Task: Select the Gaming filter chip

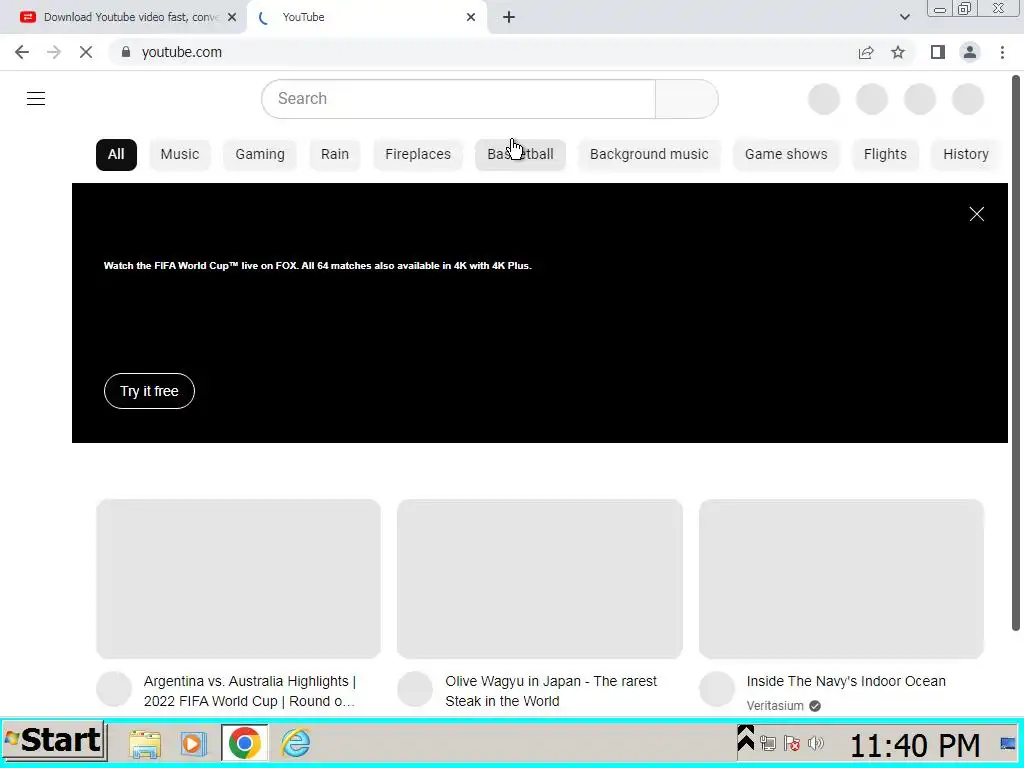Action: coord(260,155)
